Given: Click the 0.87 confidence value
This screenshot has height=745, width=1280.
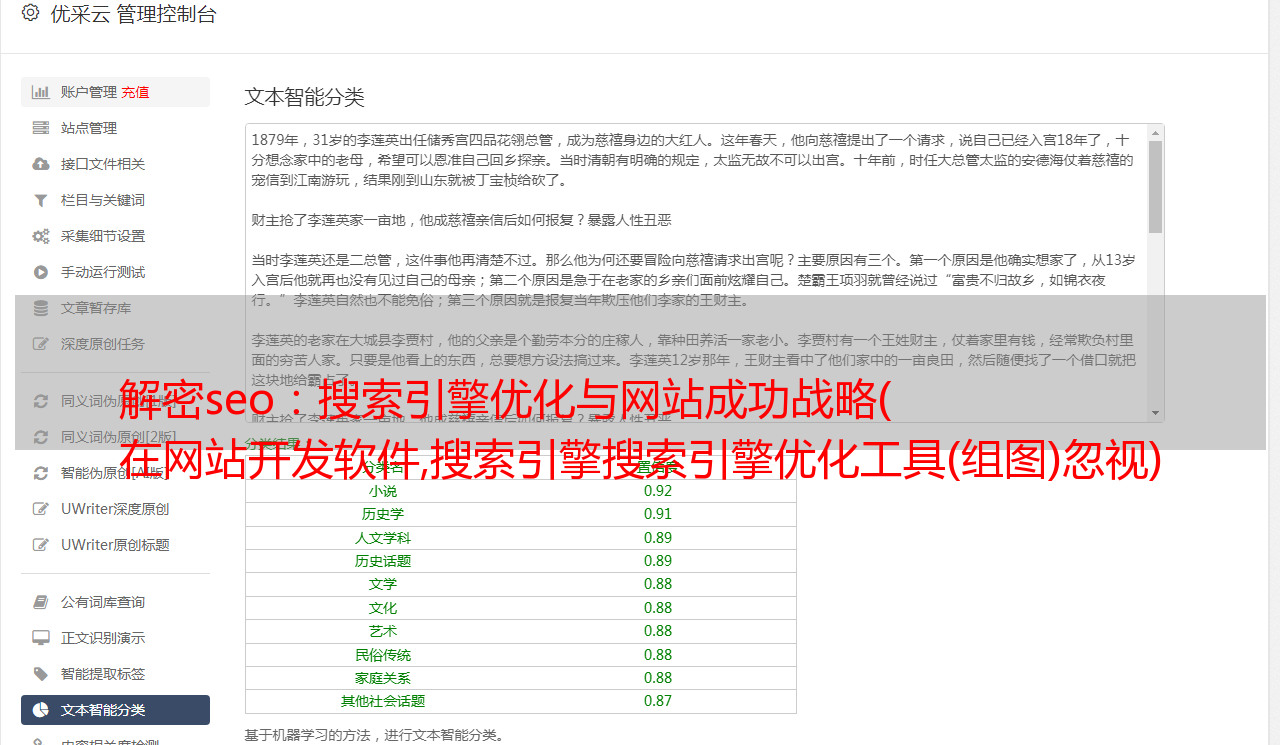Looking at the screenshot, I should tap(658, 701).
